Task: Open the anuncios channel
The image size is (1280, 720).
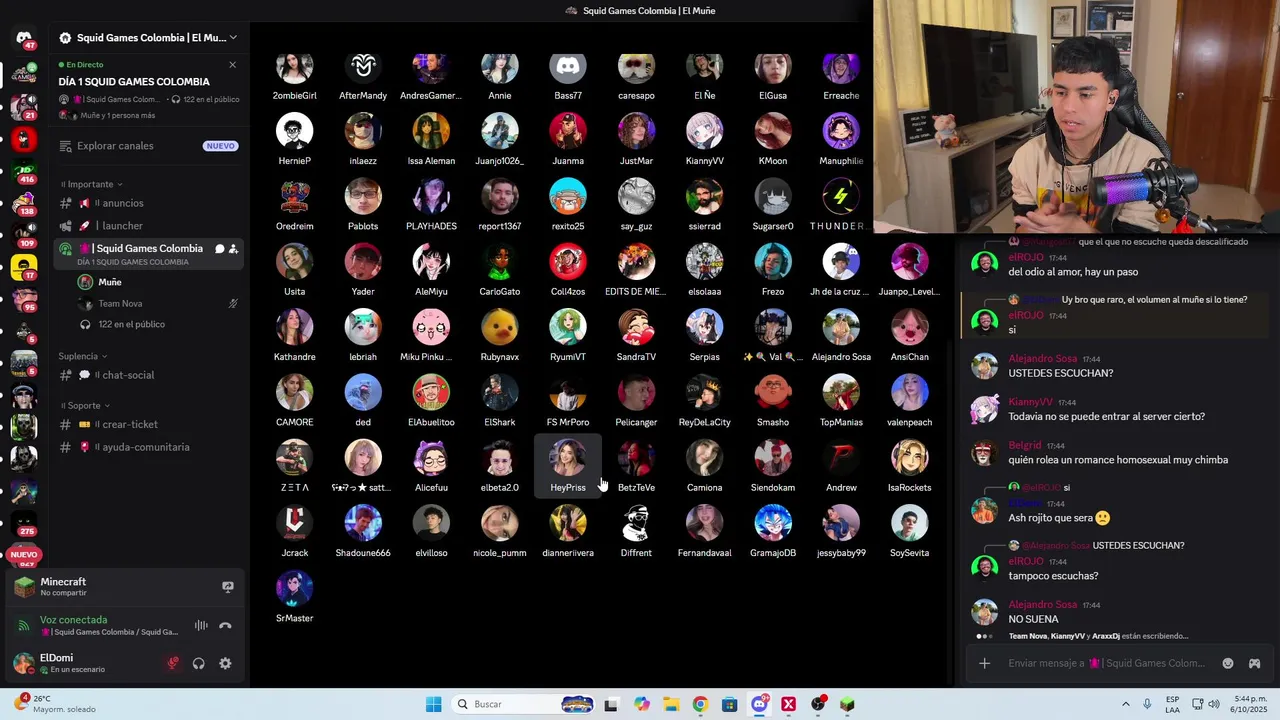Action: coord(148,203)
